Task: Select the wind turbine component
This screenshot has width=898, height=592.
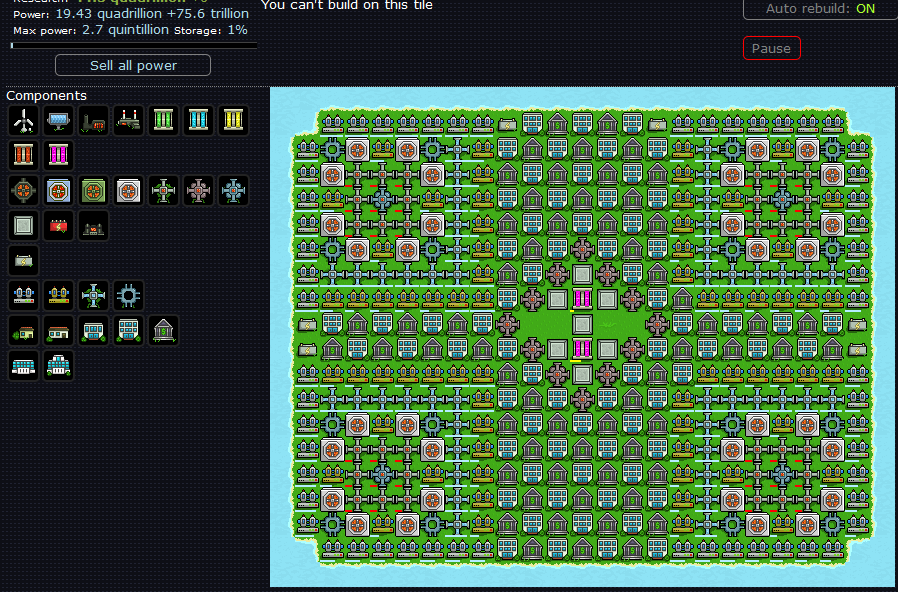Action: point(23,120)
